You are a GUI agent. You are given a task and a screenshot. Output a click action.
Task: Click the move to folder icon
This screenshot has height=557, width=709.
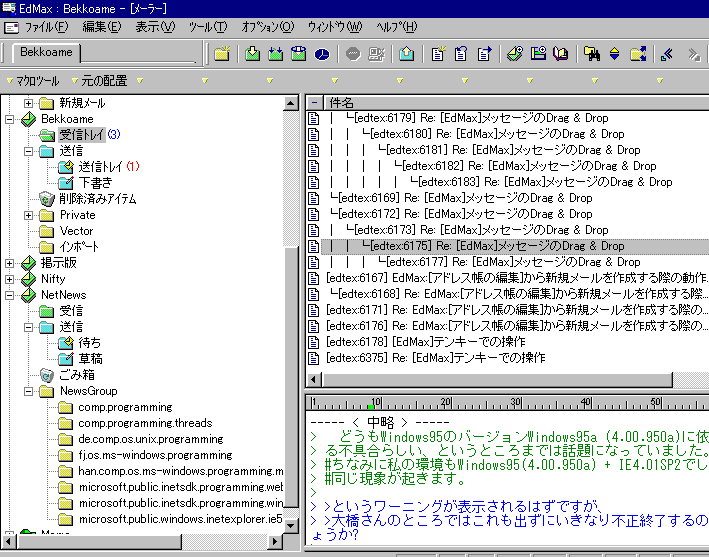click(x=638, y=54)
